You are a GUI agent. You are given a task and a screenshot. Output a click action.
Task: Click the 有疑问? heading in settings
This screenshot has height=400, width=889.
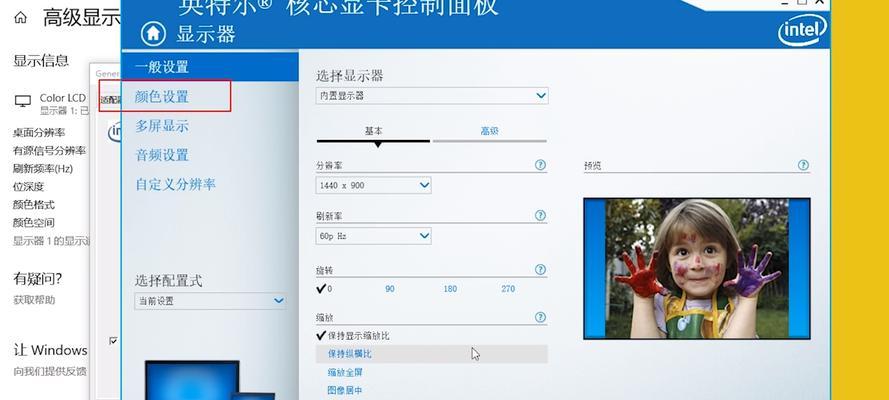tap(37, 279)
